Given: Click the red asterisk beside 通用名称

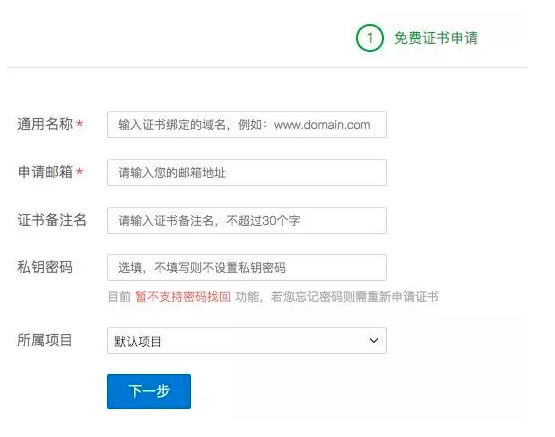Looking at the screenshot, I should (x=80, y=123).
